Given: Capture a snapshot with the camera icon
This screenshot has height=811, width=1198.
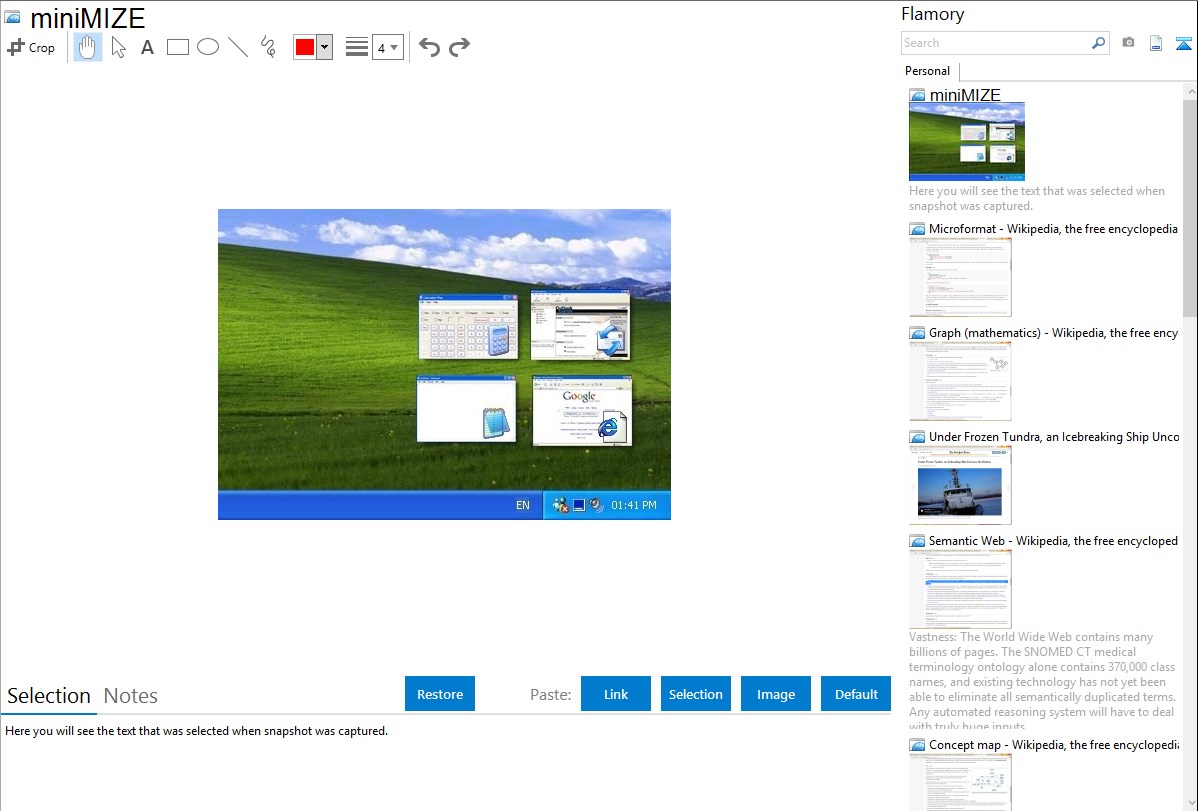Looking at the screenshot, I should point(1128,43).
